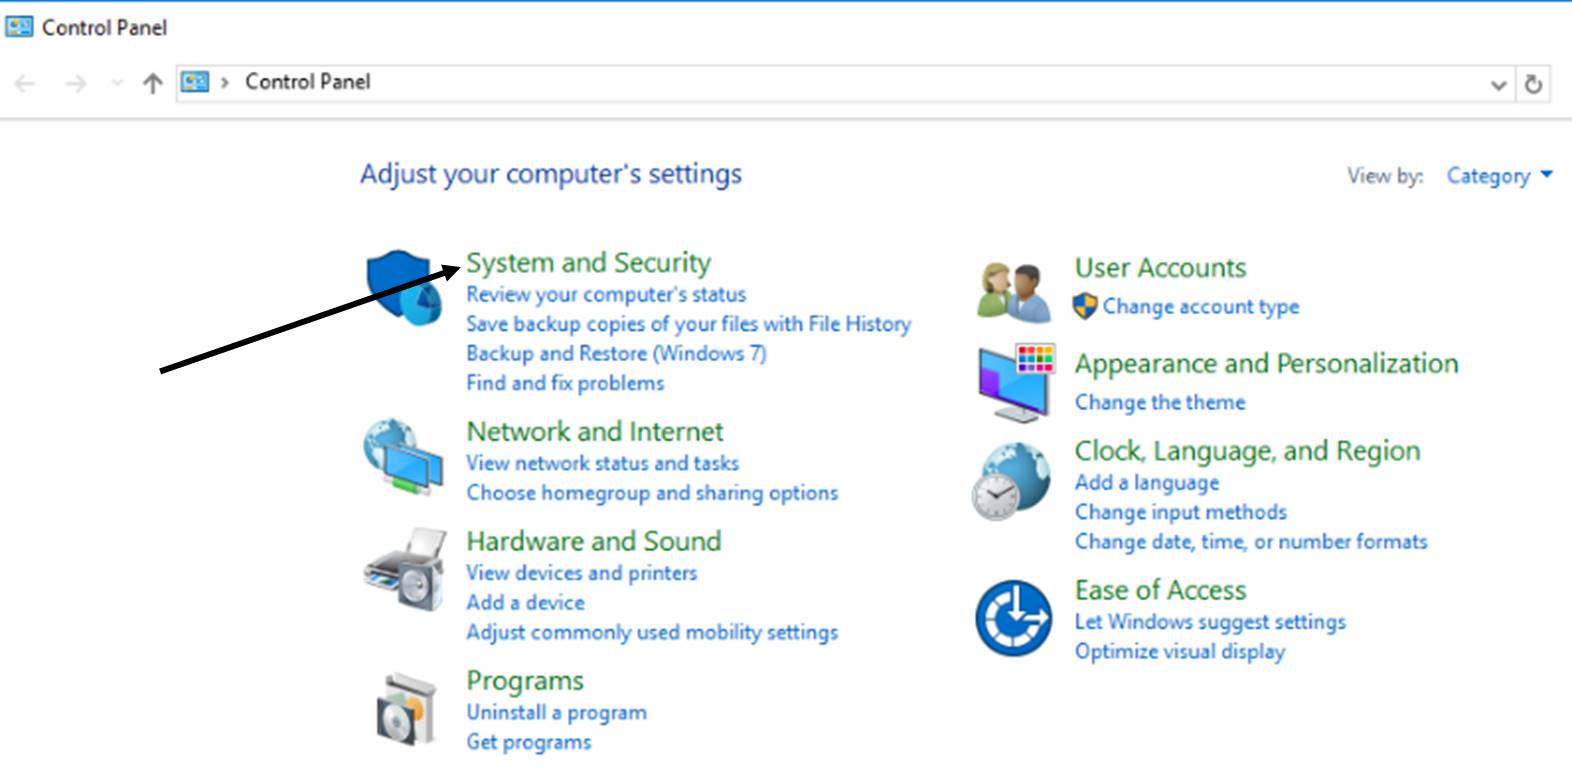Open Appearance and Personalization category

click(1266, 364)
